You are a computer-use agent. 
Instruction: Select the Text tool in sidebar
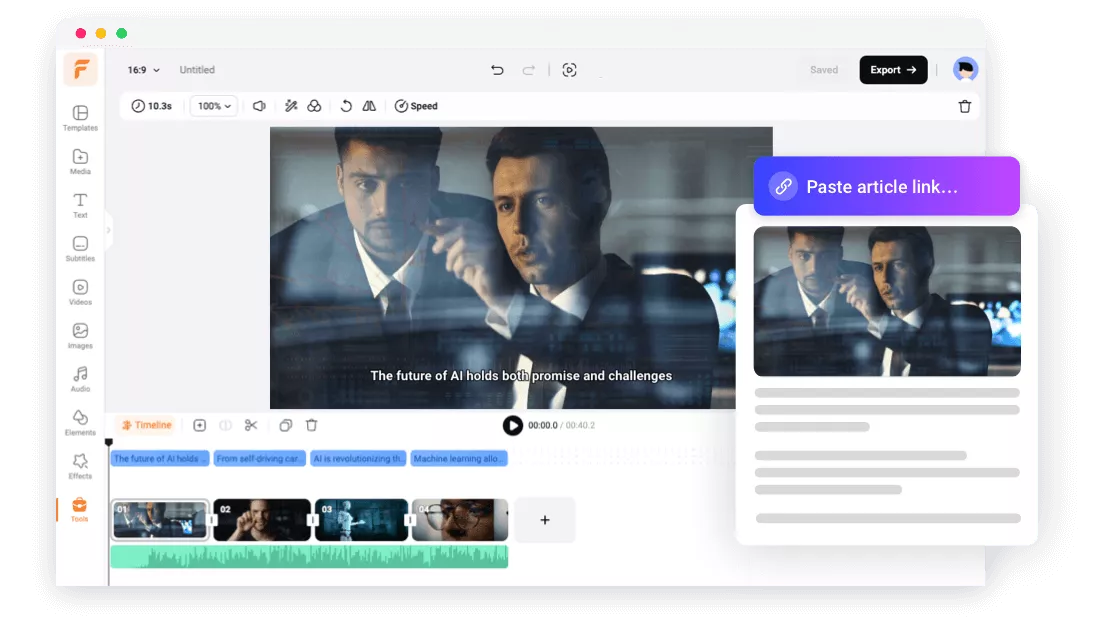(80, 205)
